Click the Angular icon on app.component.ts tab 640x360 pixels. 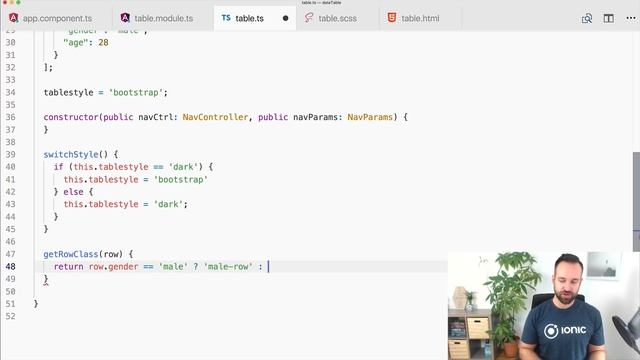pyautogui.click(x=13, y=18)
